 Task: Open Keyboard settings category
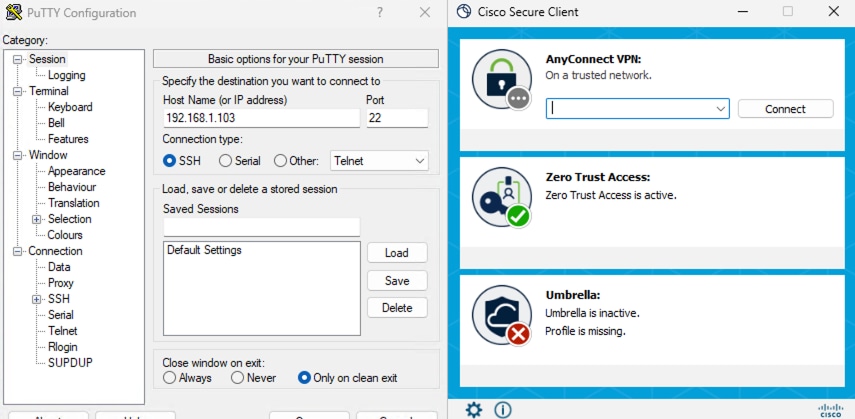click(70, 107)
